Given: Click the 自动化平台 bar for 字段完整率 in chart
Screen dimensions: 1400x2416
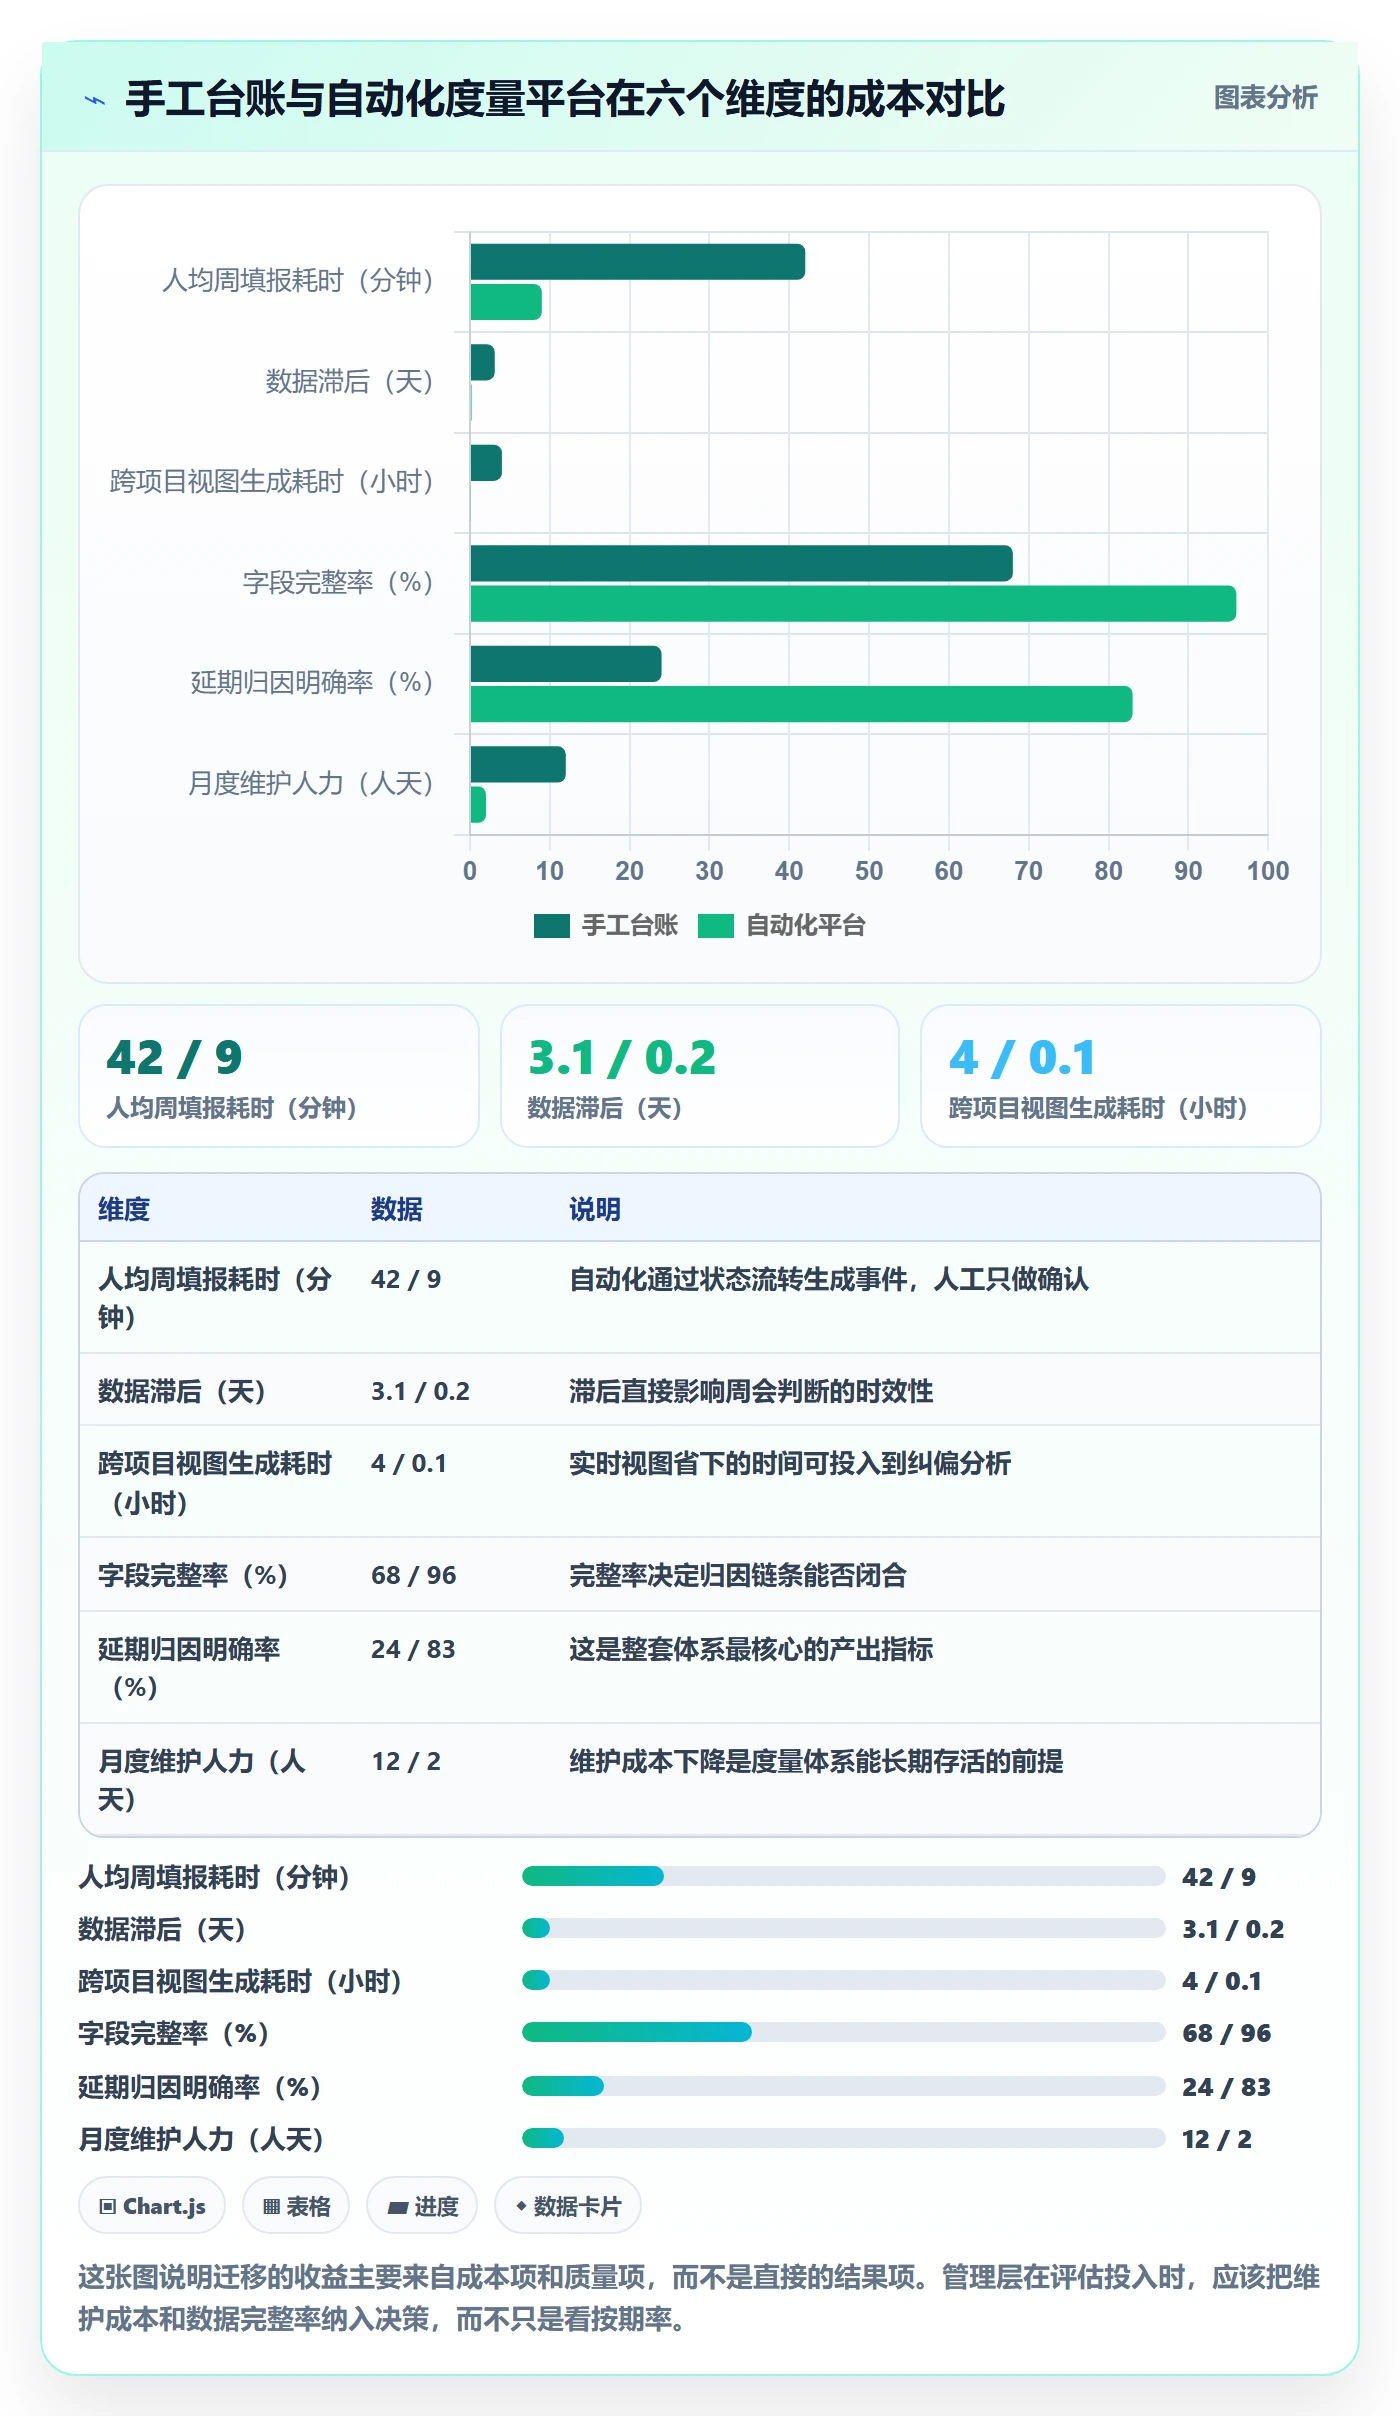Looking at the screenshot, I should [x=853, y=604].
